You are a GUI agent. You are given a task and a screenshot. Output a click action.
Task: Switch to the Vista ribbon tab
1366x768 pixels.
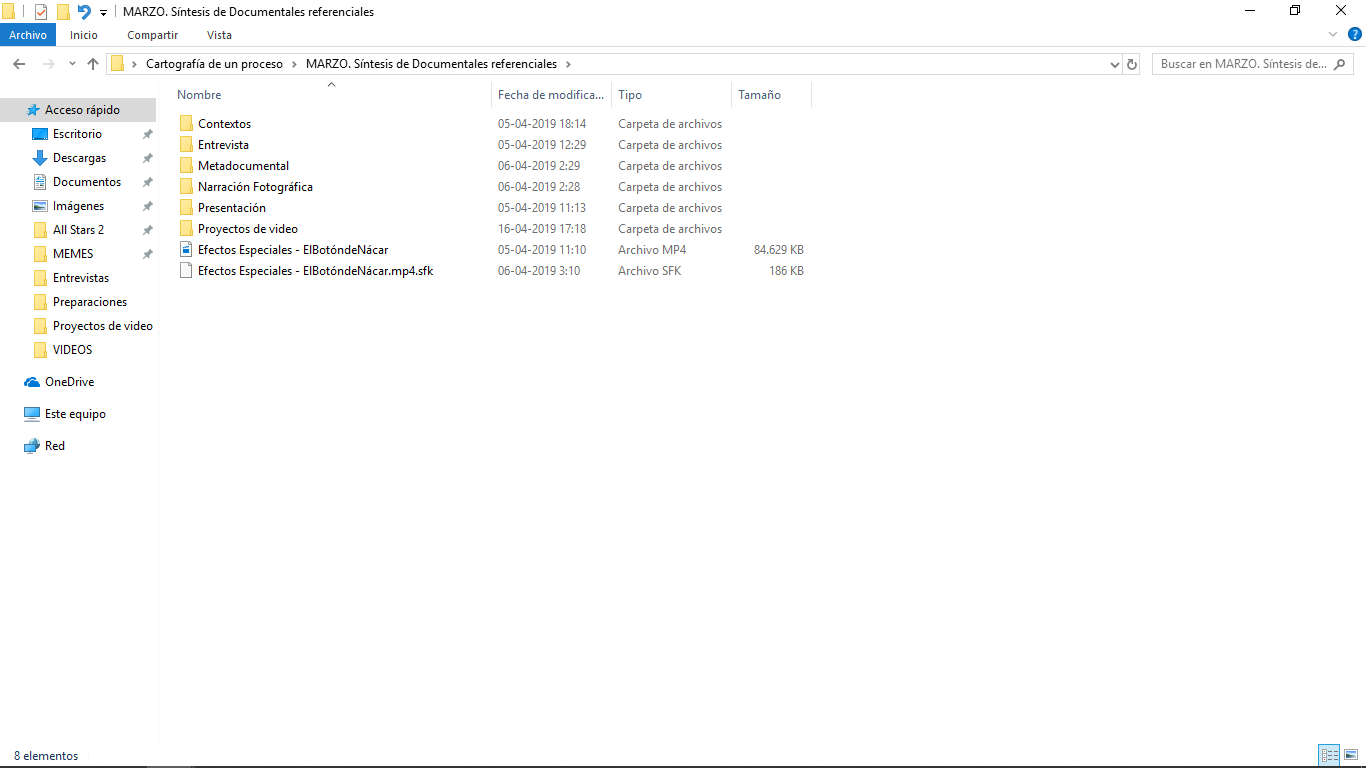(219, 35)
